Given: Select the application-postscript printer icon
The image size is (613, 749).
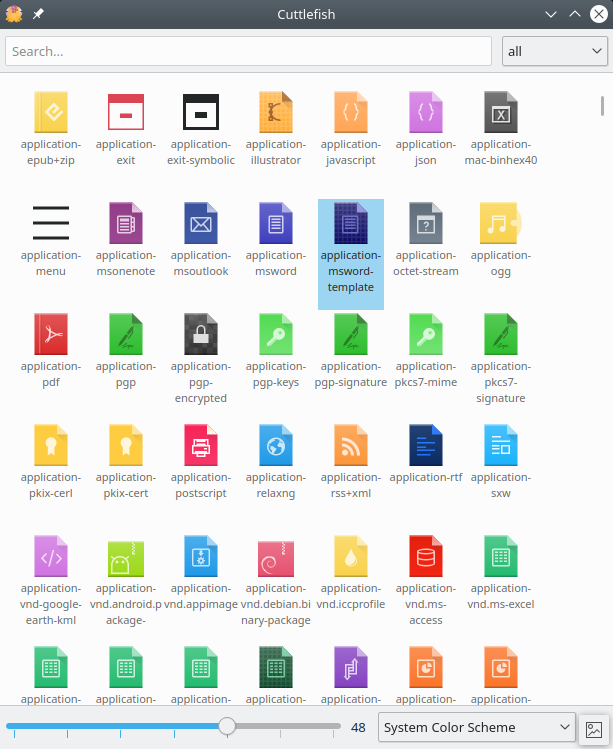Looking at the screenshot, I should (x=200, y=445).
